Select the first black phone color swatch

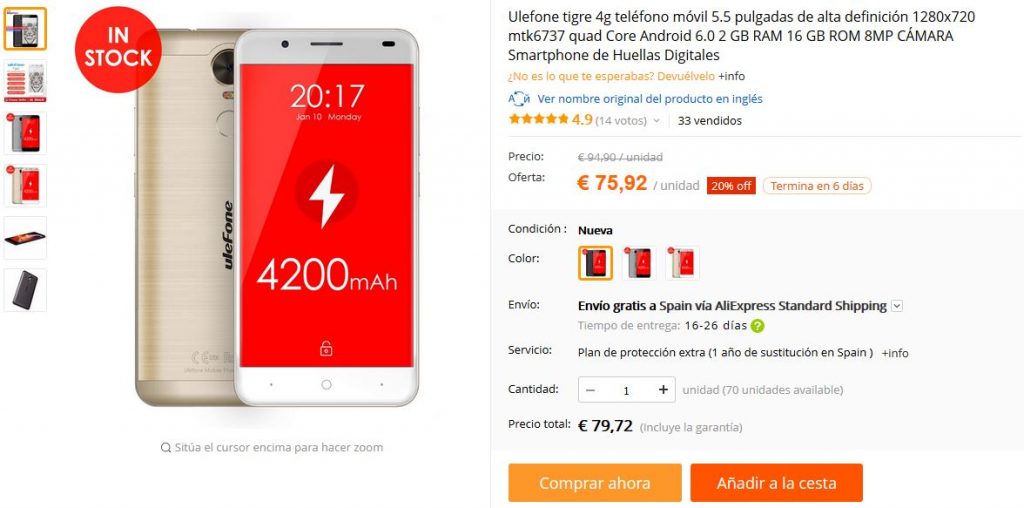pyautogui.click(x=595, y=263)
